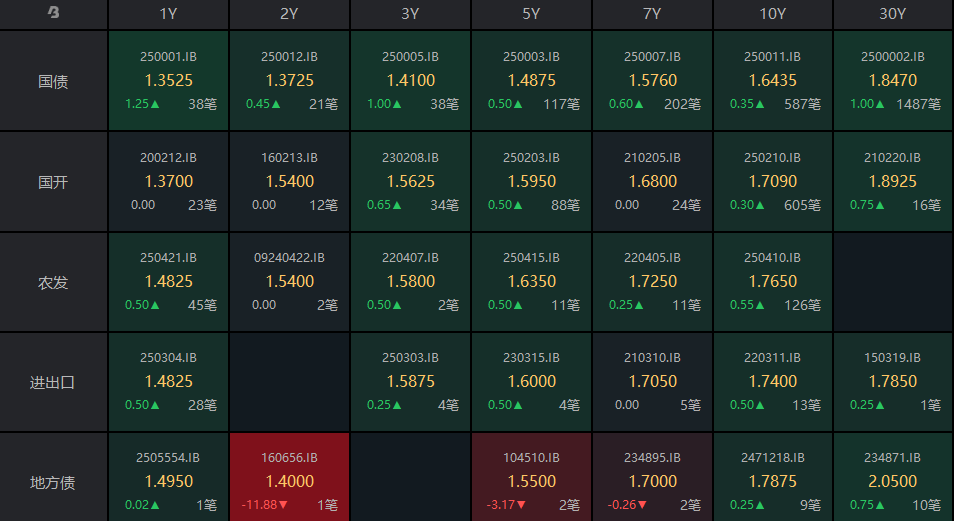Click the 210205.IB bond at 1.6800
954x521 pixels.
(652, 181)
